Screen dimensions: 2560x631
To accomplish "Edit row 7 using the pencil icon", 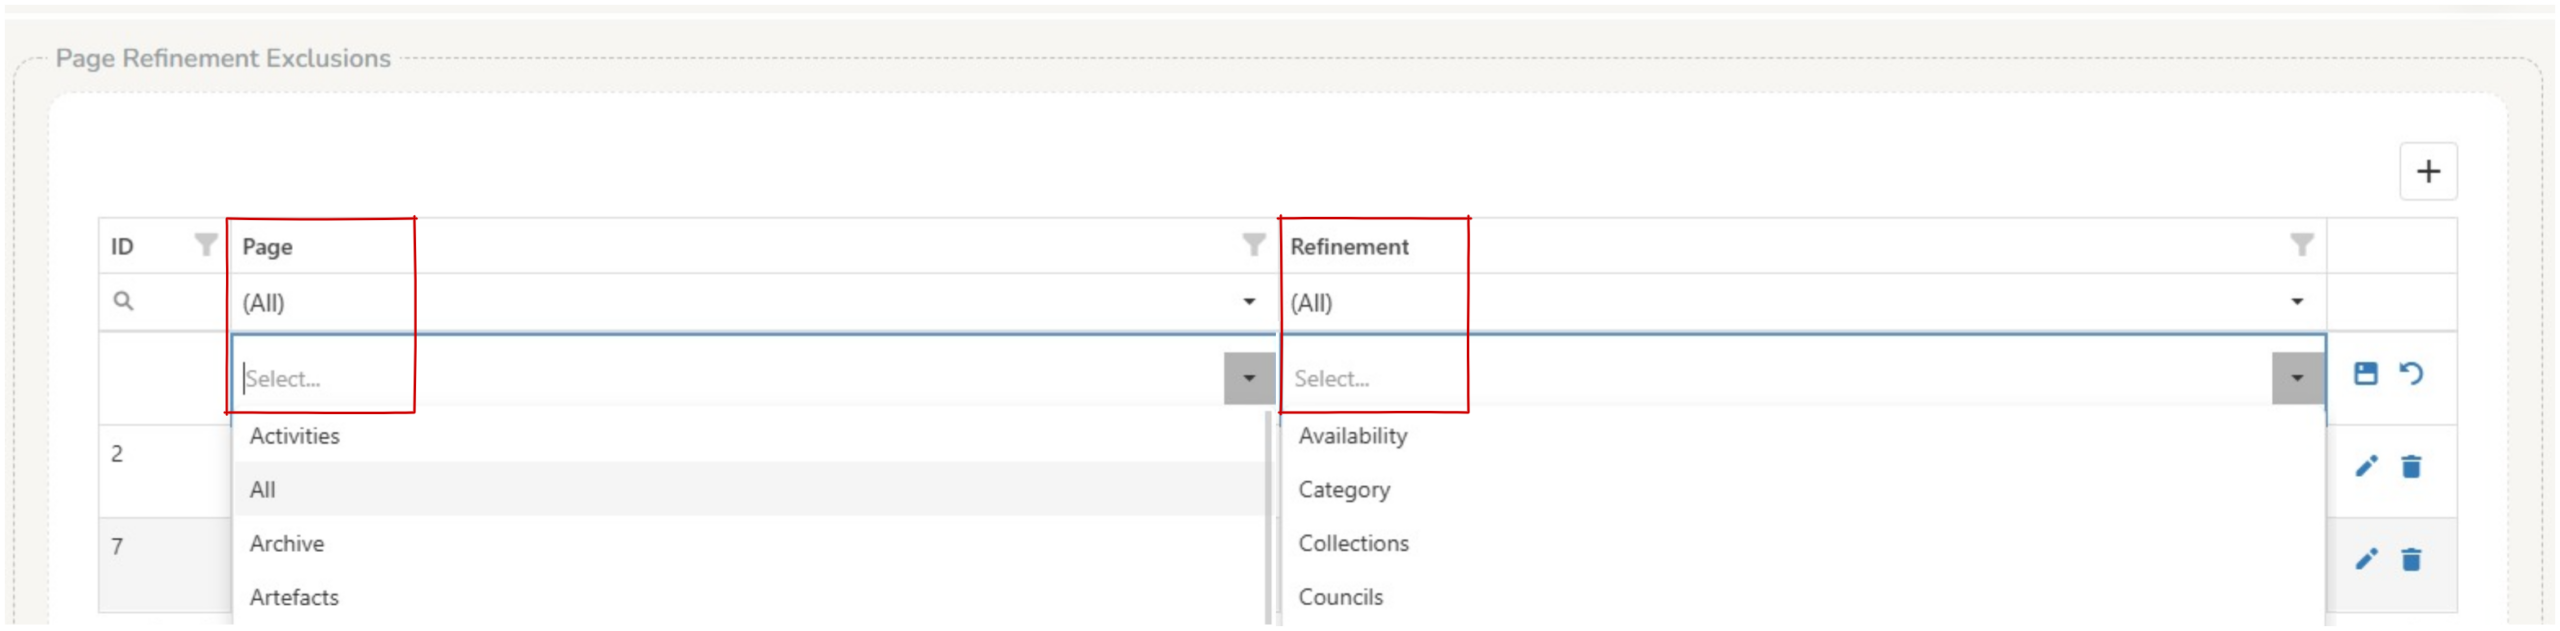I will (x=2365, y=559).
